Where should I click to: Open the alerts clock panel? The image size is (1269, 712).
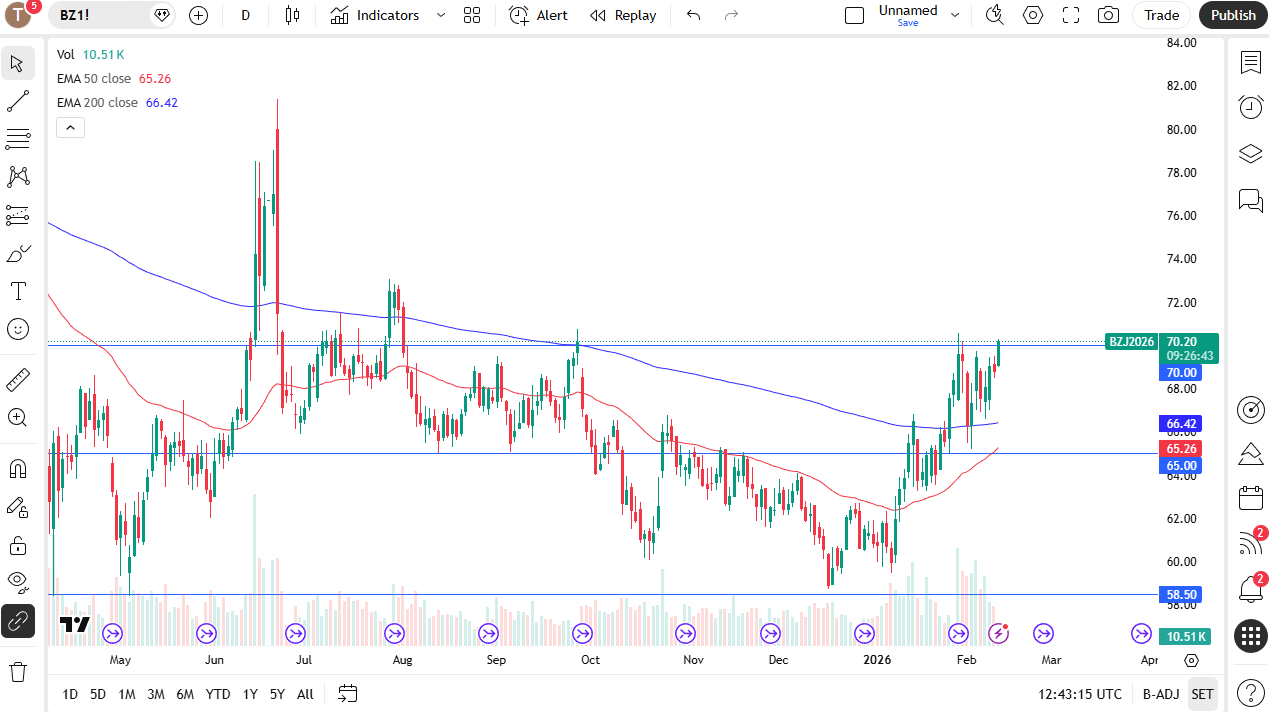pos(1250,107)
